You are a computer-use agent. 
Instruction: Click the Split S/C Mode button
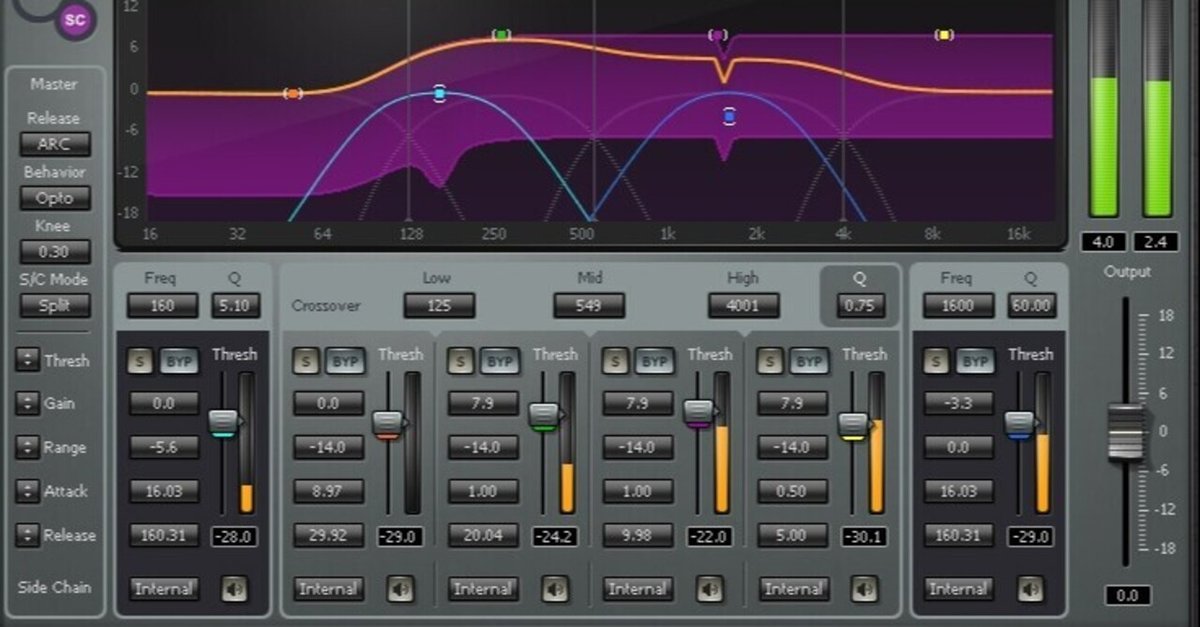pos(55,306)
